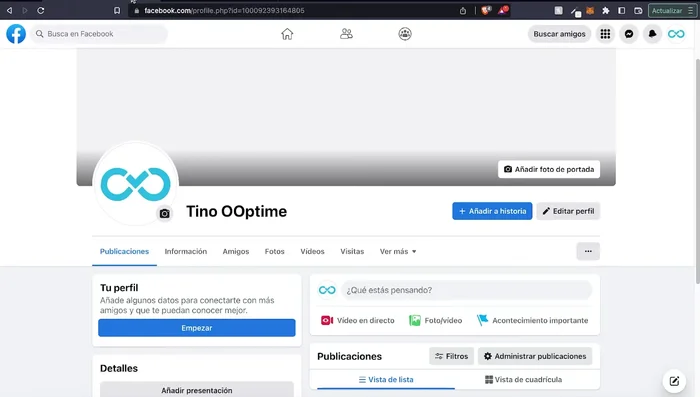
Task: Open the notifications bell icon
Action: point(652,34)
